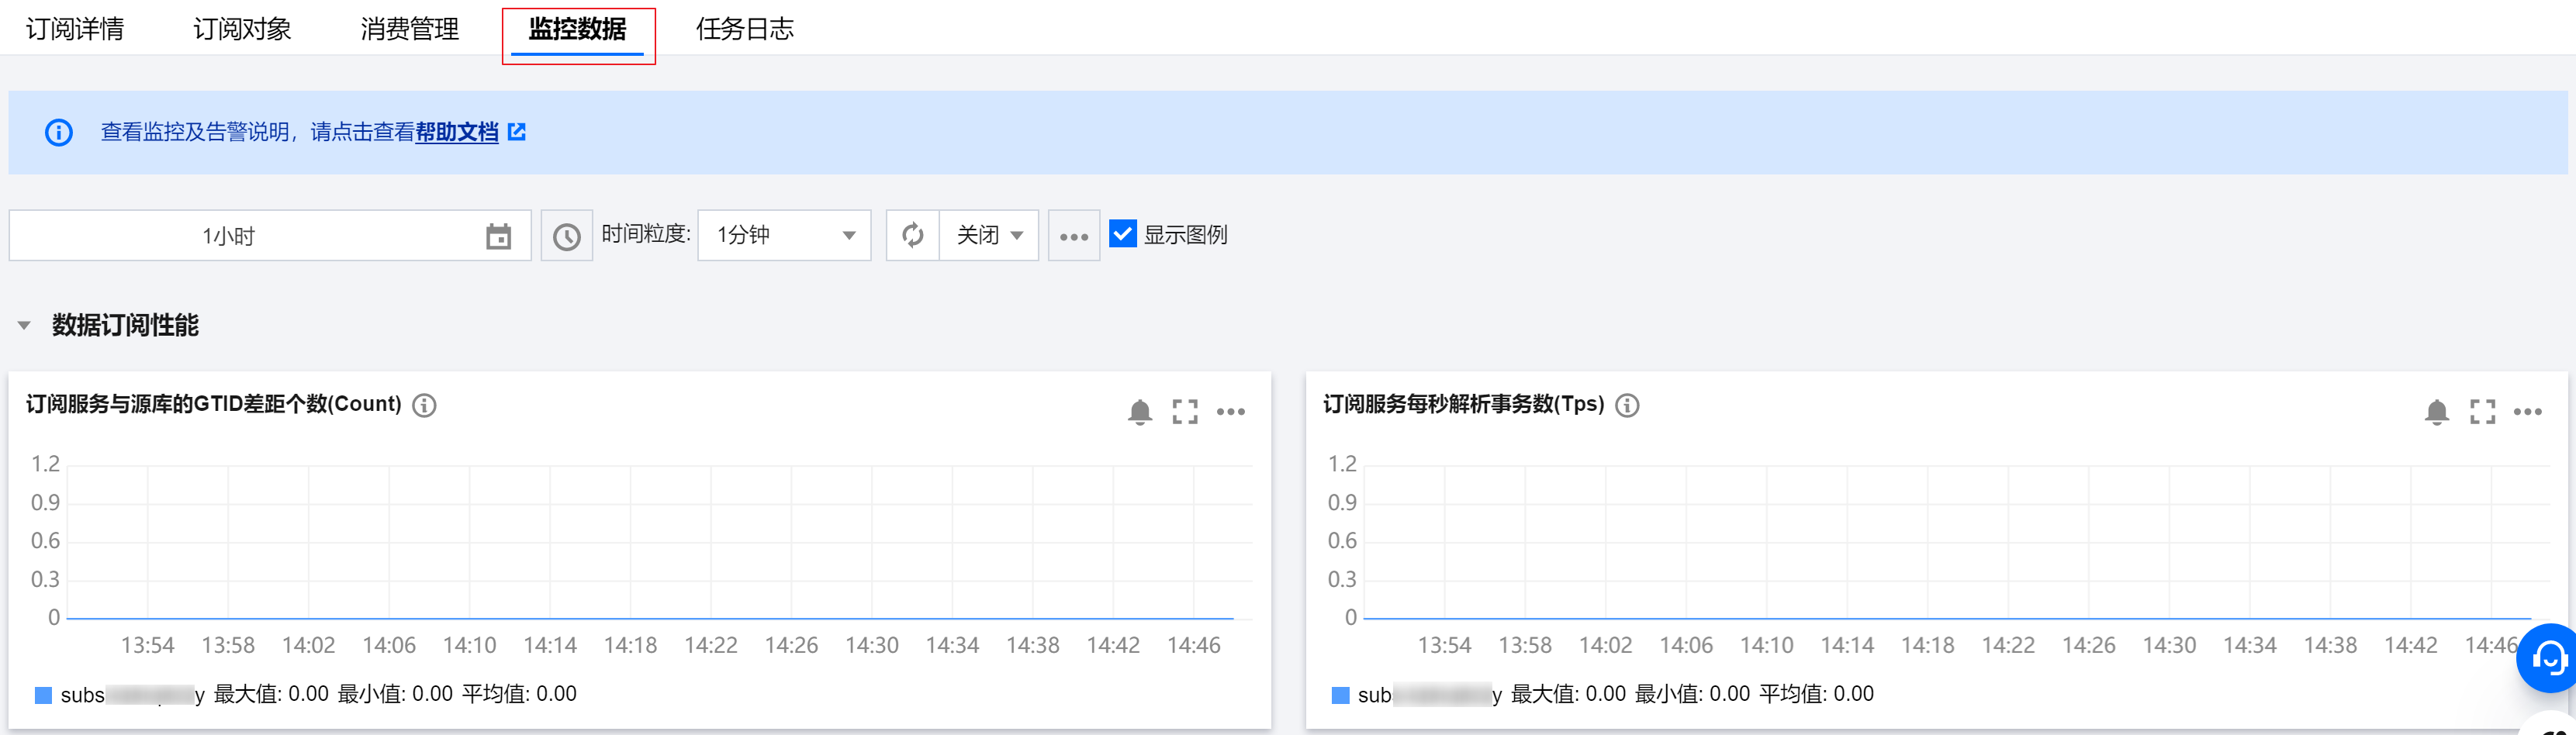
Task: Collapse the 数据订阅性能 section
Action: (24, 325)
